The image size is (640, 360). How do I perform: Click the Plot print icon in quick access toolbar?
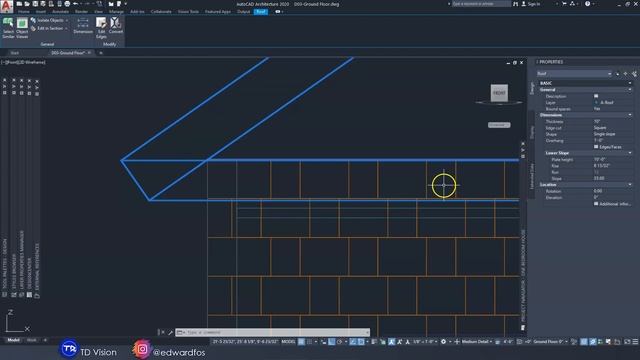pos(67,4)
